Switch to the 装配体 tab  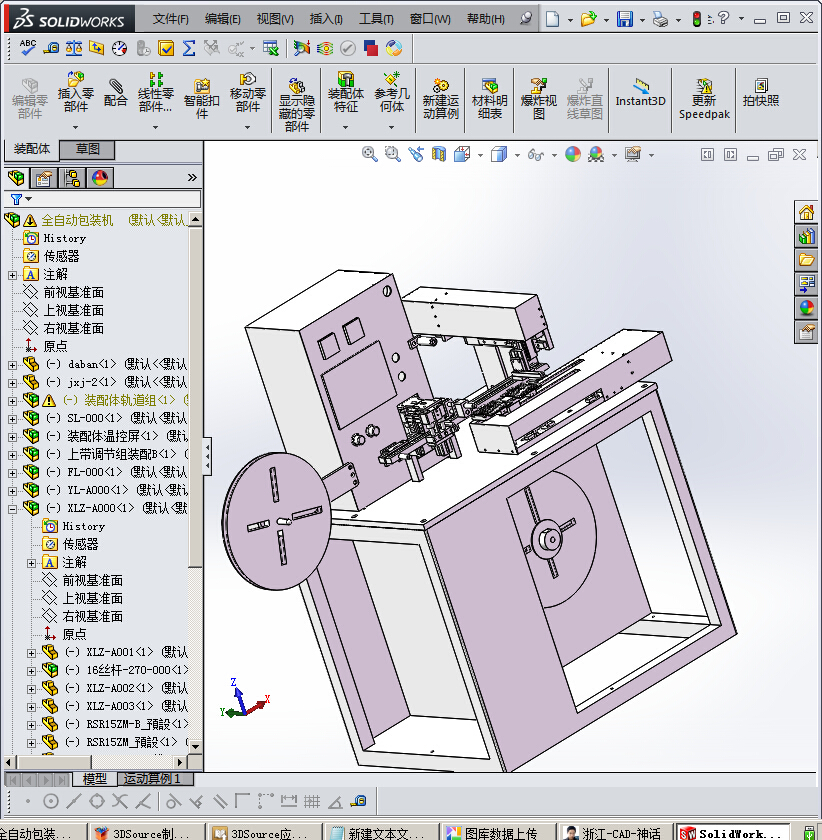[x=32, y=149]
